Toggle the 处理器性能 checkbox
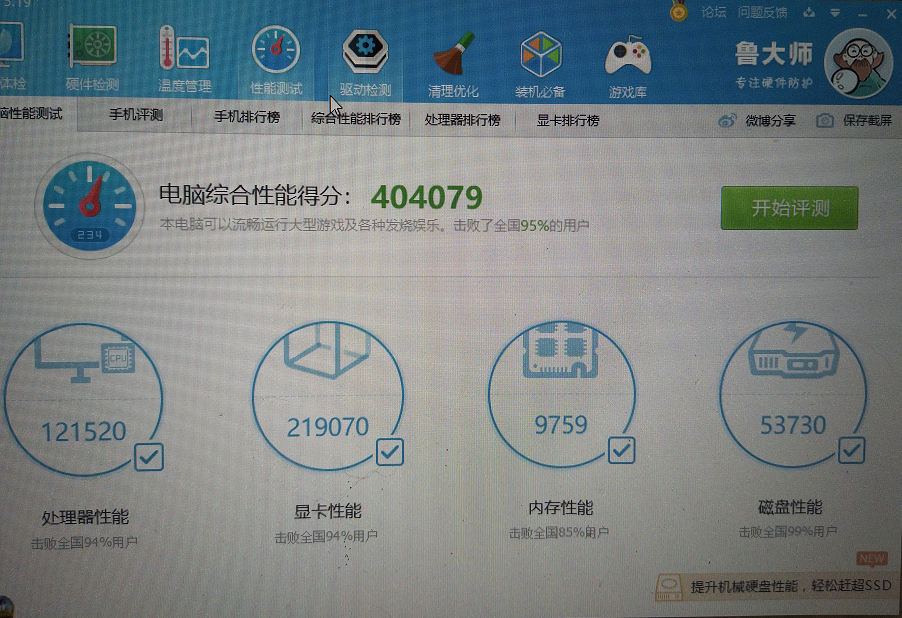 point(149,457)
